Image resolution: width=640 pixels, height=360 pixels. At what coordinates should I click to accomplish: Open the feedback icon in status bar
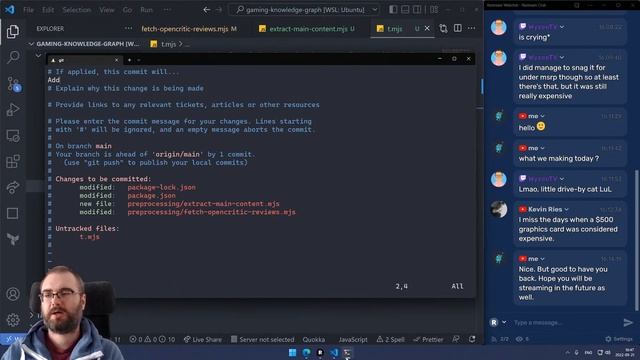coord(456,339)
